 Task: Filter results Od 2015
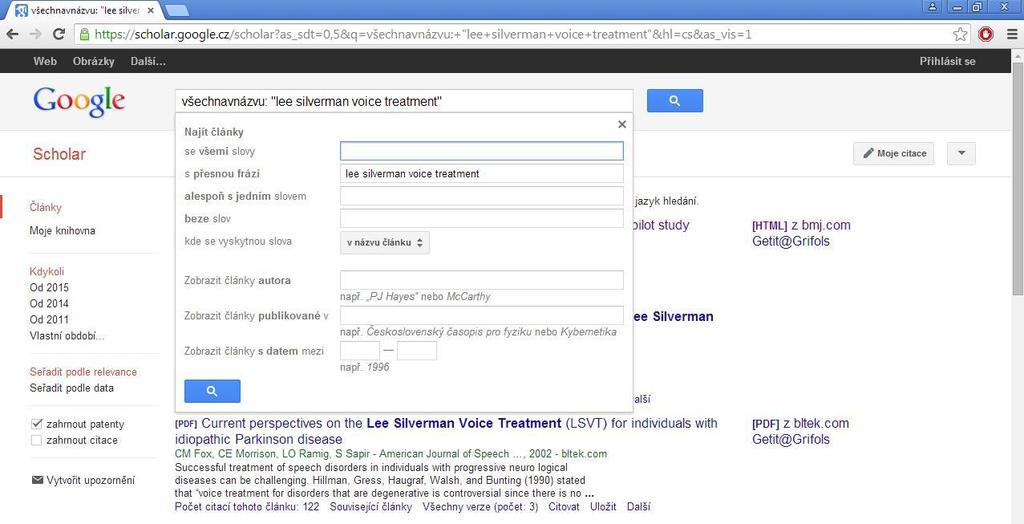[x=49, y=287]
